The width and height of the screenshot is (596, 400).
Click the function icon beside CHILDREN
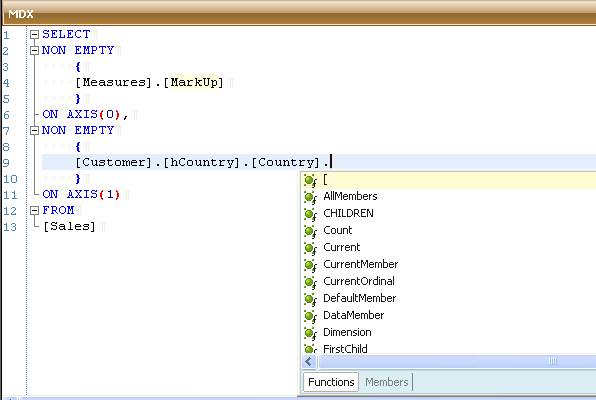coord(310,214)
